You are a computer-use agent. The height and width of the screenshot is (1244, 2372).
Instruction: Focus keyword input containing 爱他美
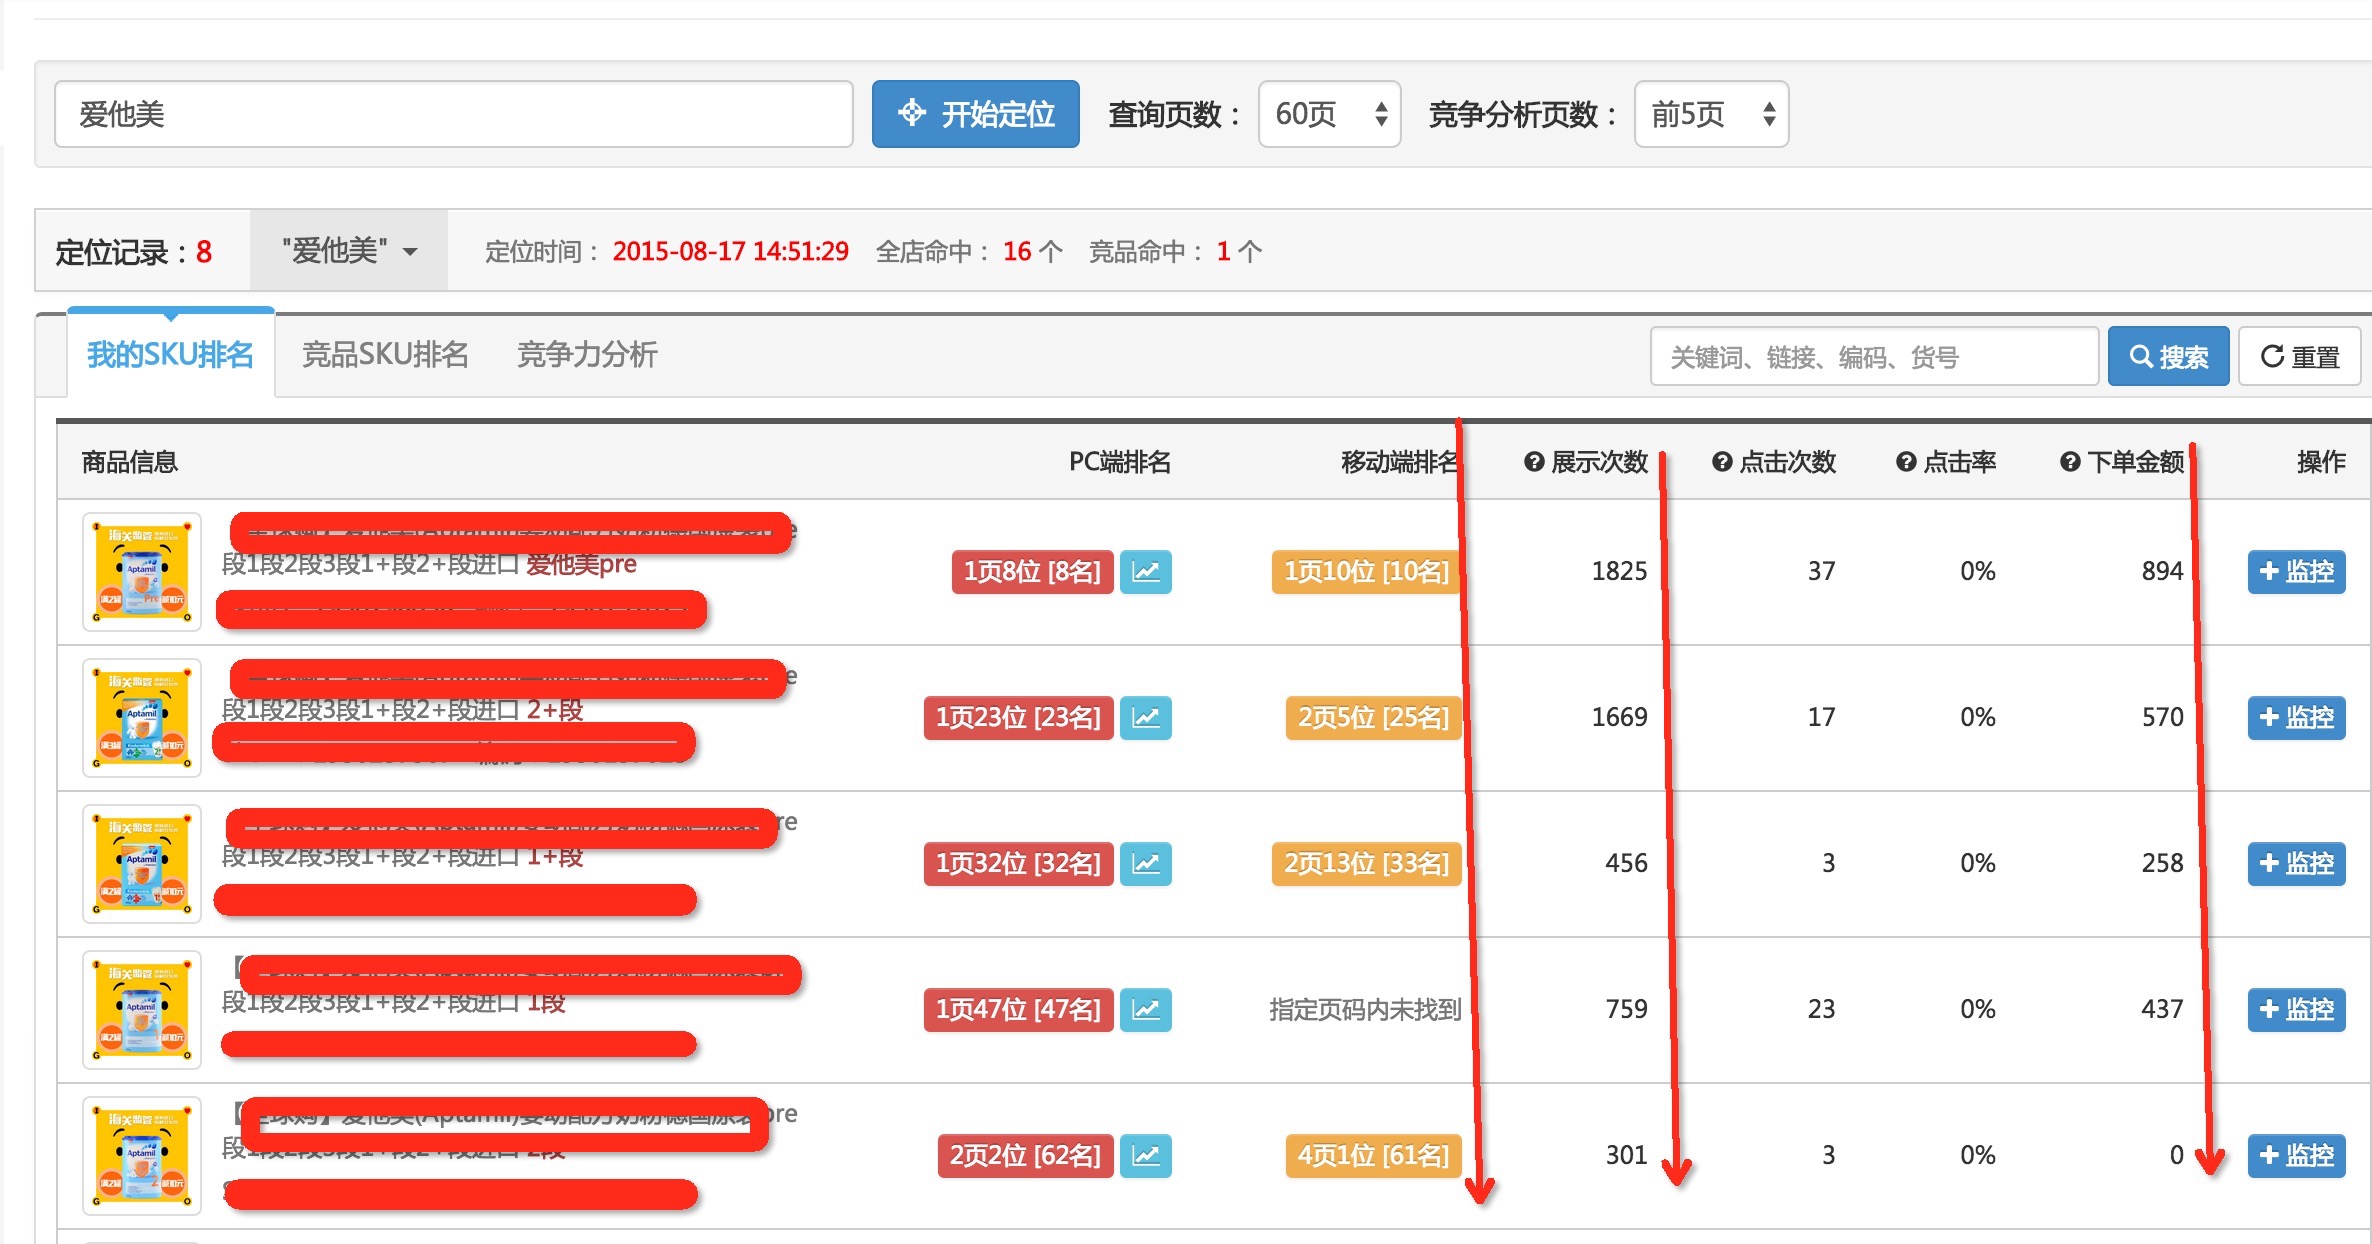coord(453,114)
